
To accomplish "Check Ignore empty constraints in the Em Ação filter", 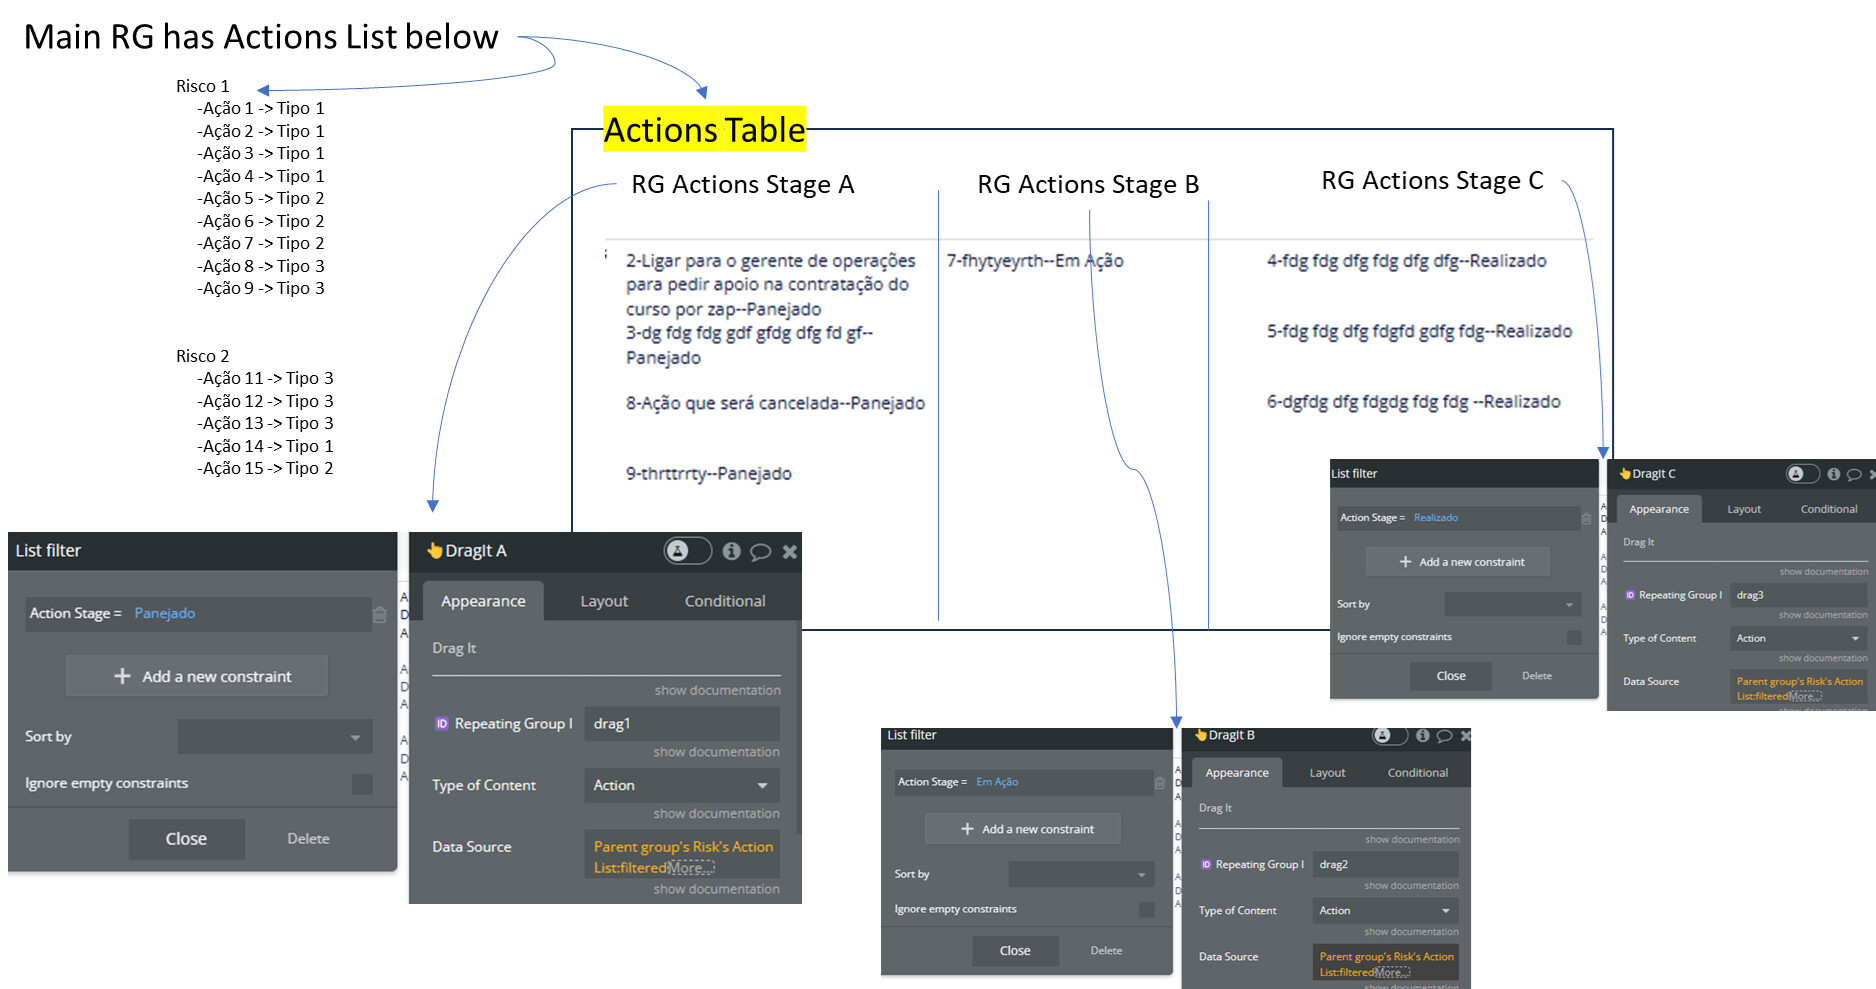I will coord(1146,908).
